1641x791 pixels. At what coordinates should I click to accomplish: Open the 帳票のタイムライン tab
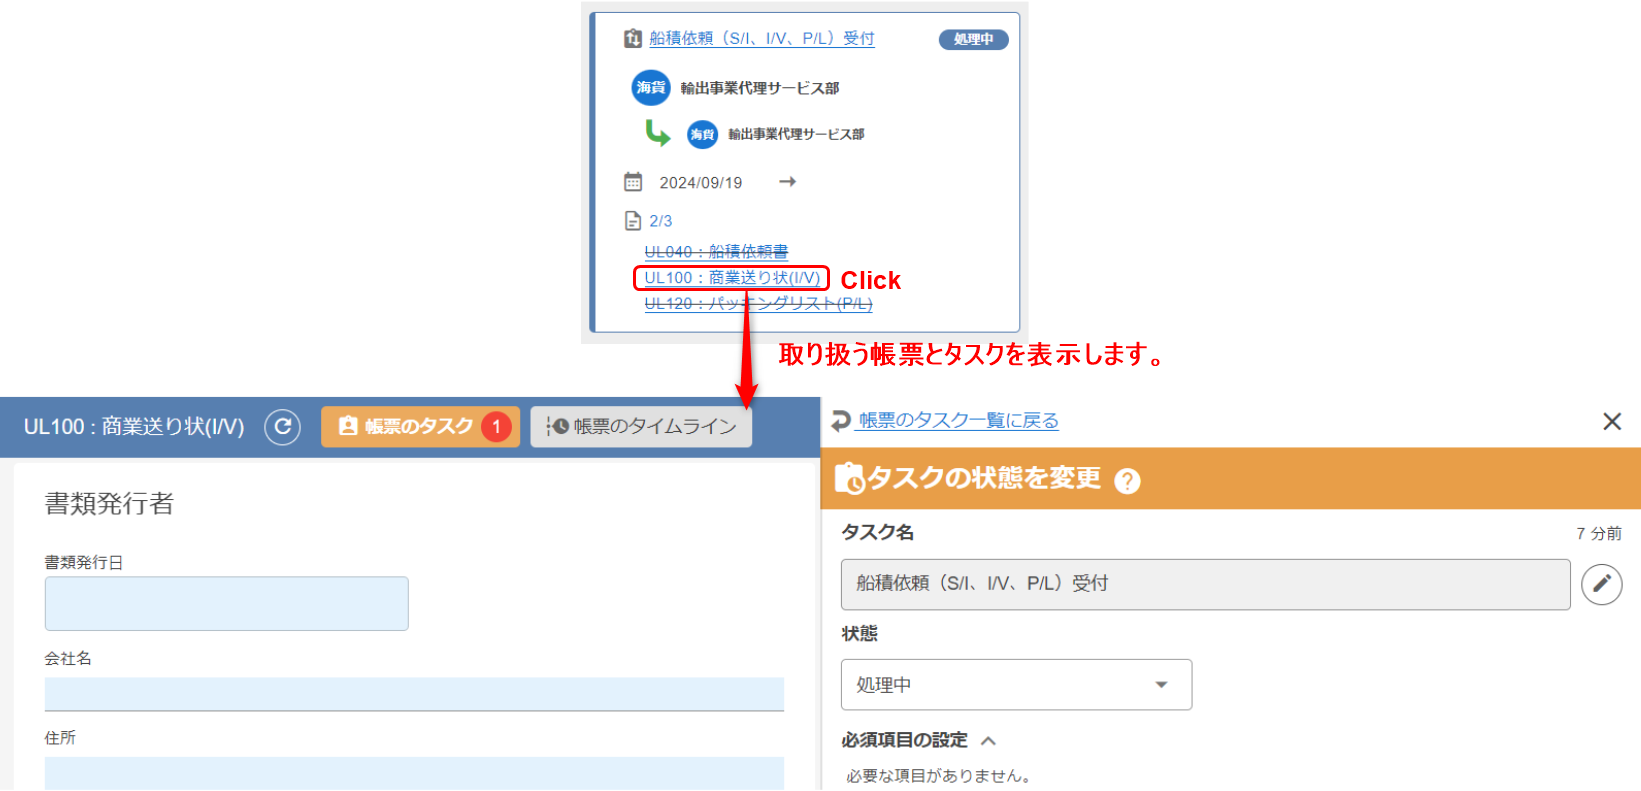click(x=641, y=427)
